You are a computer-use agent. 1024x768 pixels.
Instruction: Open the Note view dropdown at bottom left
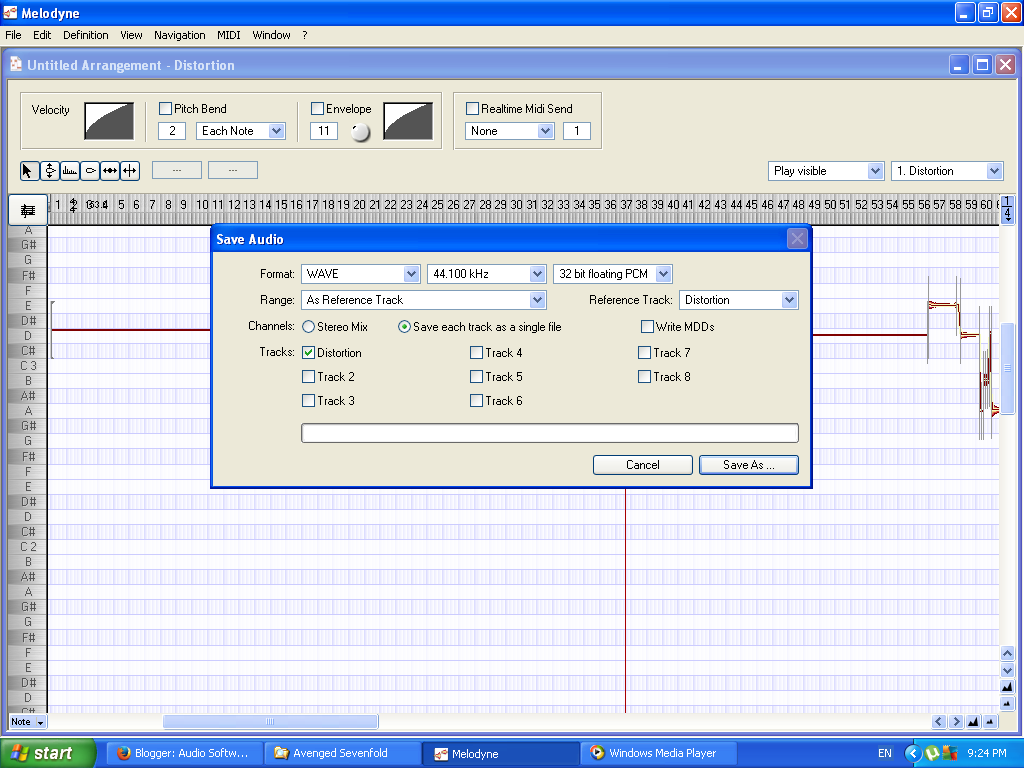click(x=27, y=722)
